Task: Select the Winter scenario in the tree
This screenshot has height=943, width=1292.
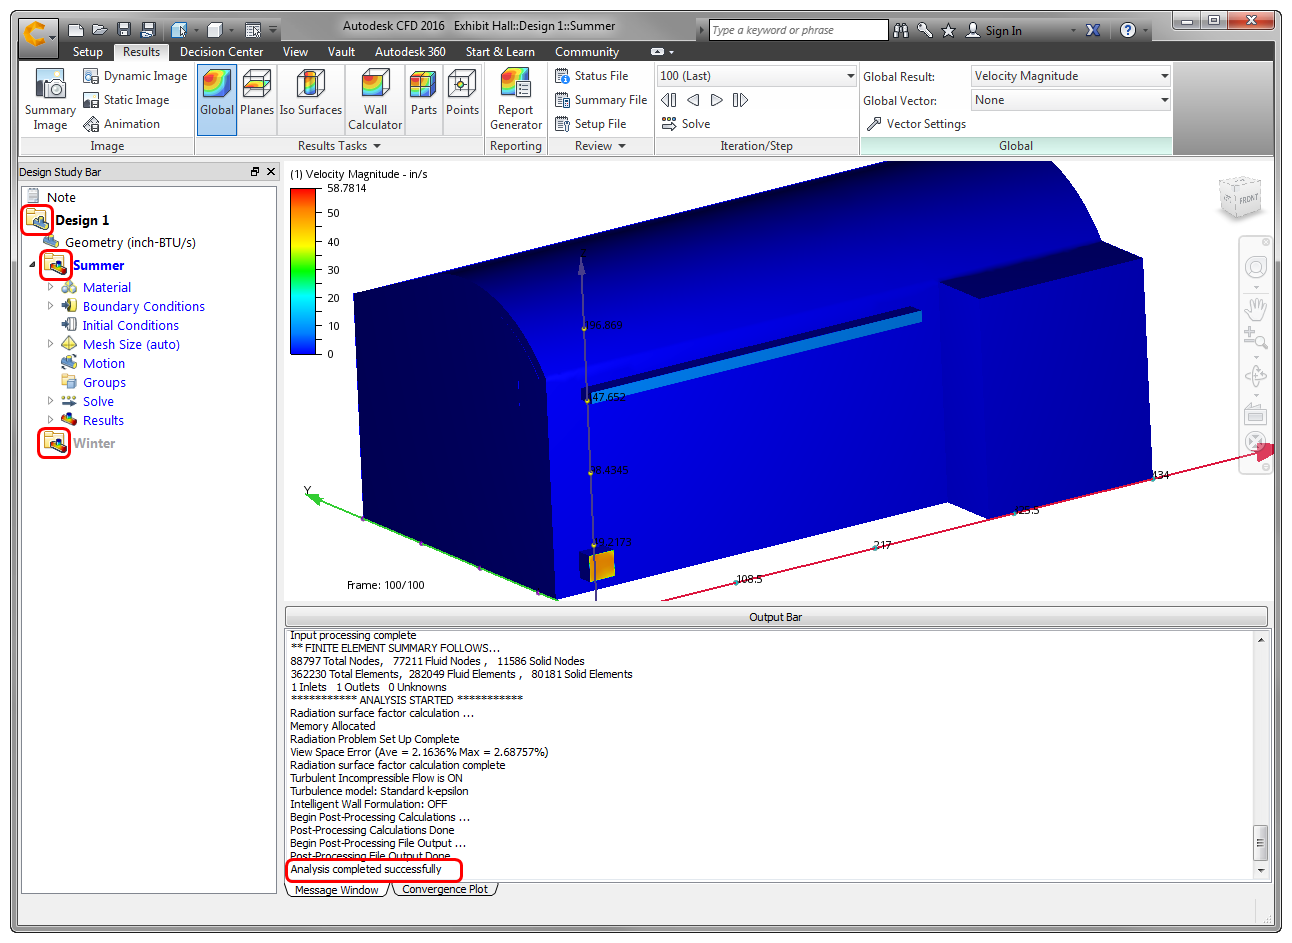Action: coord(94,443)
